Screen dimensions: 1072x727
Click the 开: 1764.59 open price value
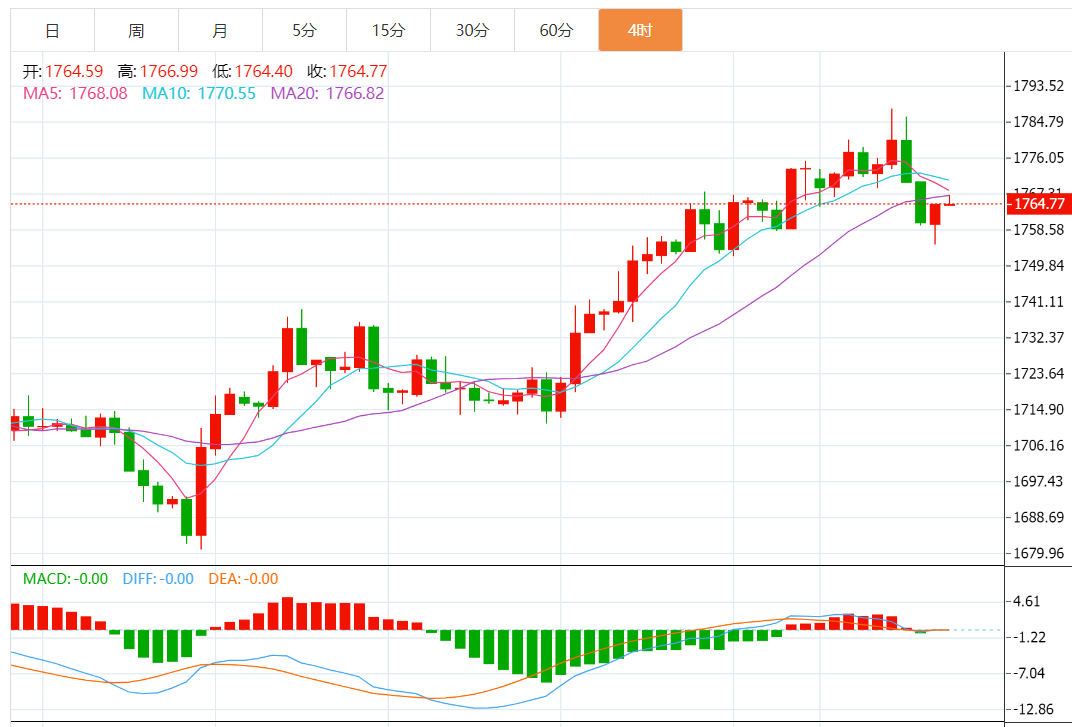click(63, 71)
